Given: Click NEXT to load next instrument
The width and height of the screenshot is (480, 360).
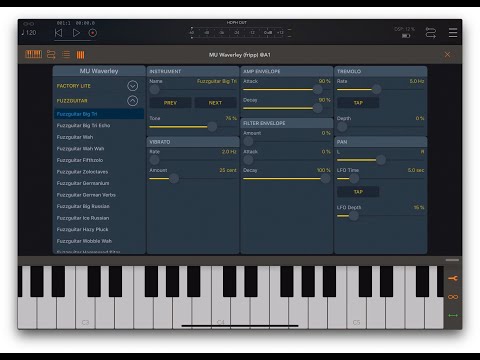Looking at the screenshot, I should (215, 103).
